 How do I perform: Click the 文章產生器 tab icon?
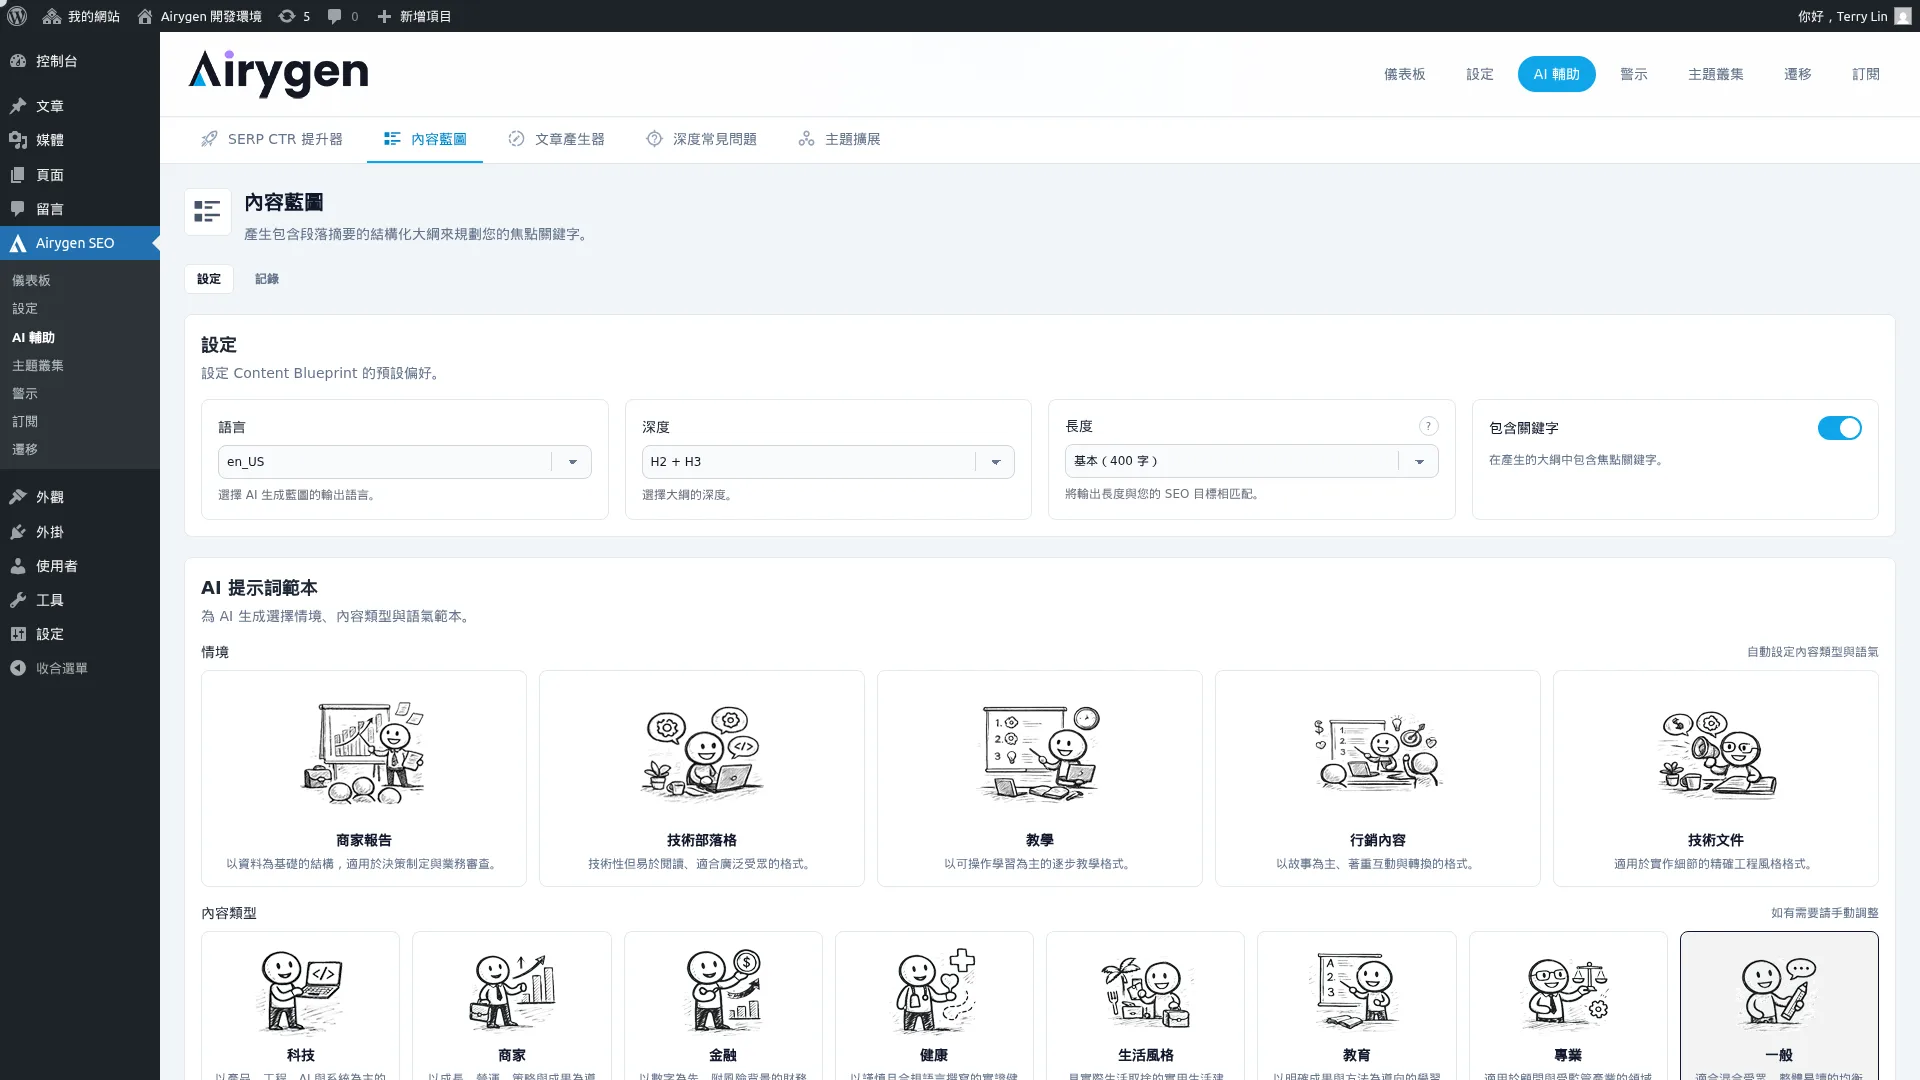(x=516, y=139)
